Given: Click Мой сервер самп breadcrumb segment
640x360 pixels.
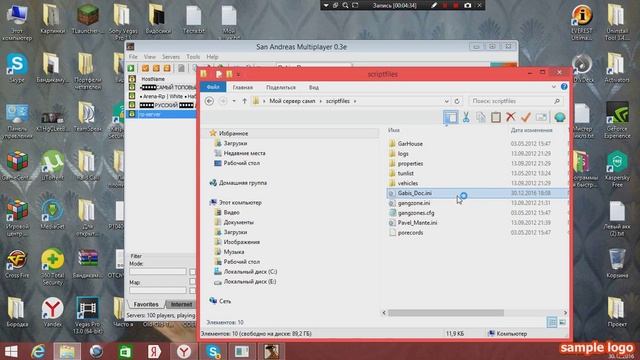Looking at the screenshot, I should tap(292, 101).
